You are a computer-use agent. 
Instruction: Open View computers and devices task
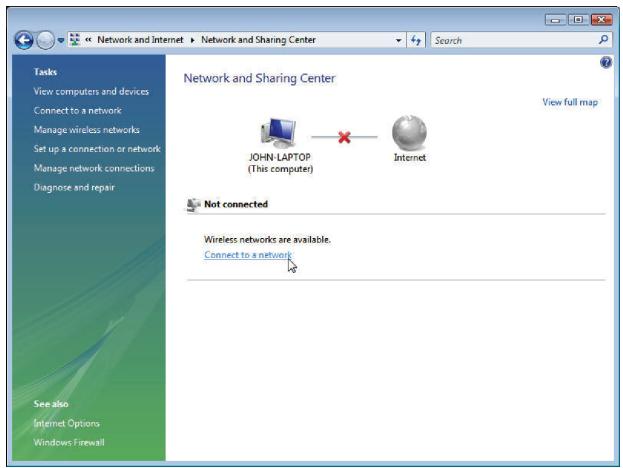click(91, 91)
